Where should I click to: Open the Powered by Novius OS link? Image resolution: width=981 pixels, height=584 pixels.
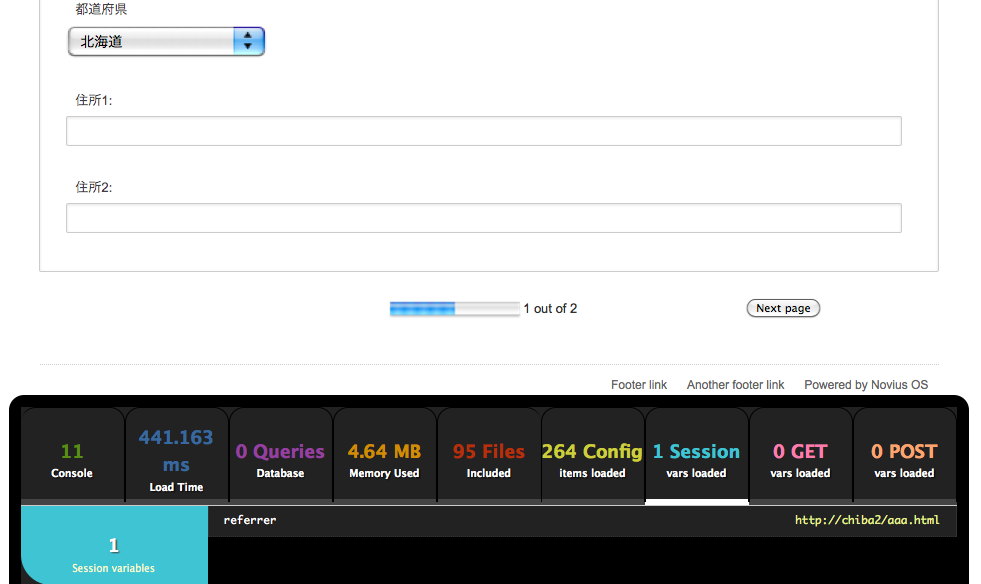pyautogui.click(x=866, y=385)
